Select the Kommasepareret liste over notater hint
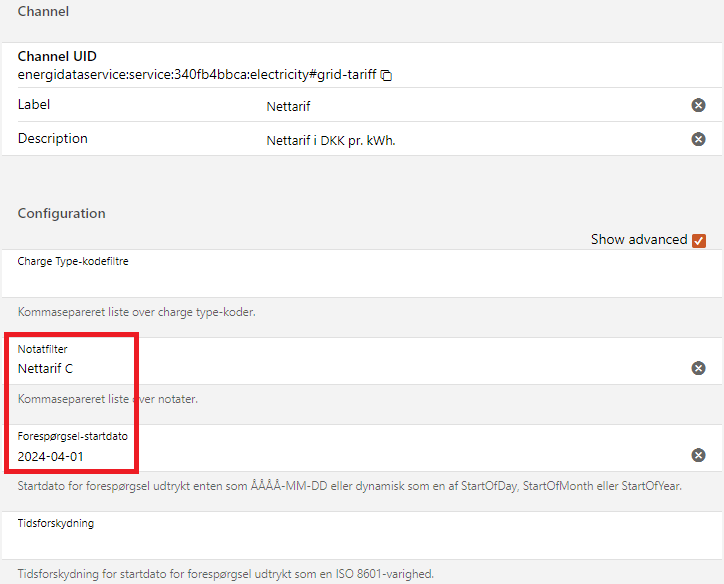724x584 pixels. [x=108, y=399]
